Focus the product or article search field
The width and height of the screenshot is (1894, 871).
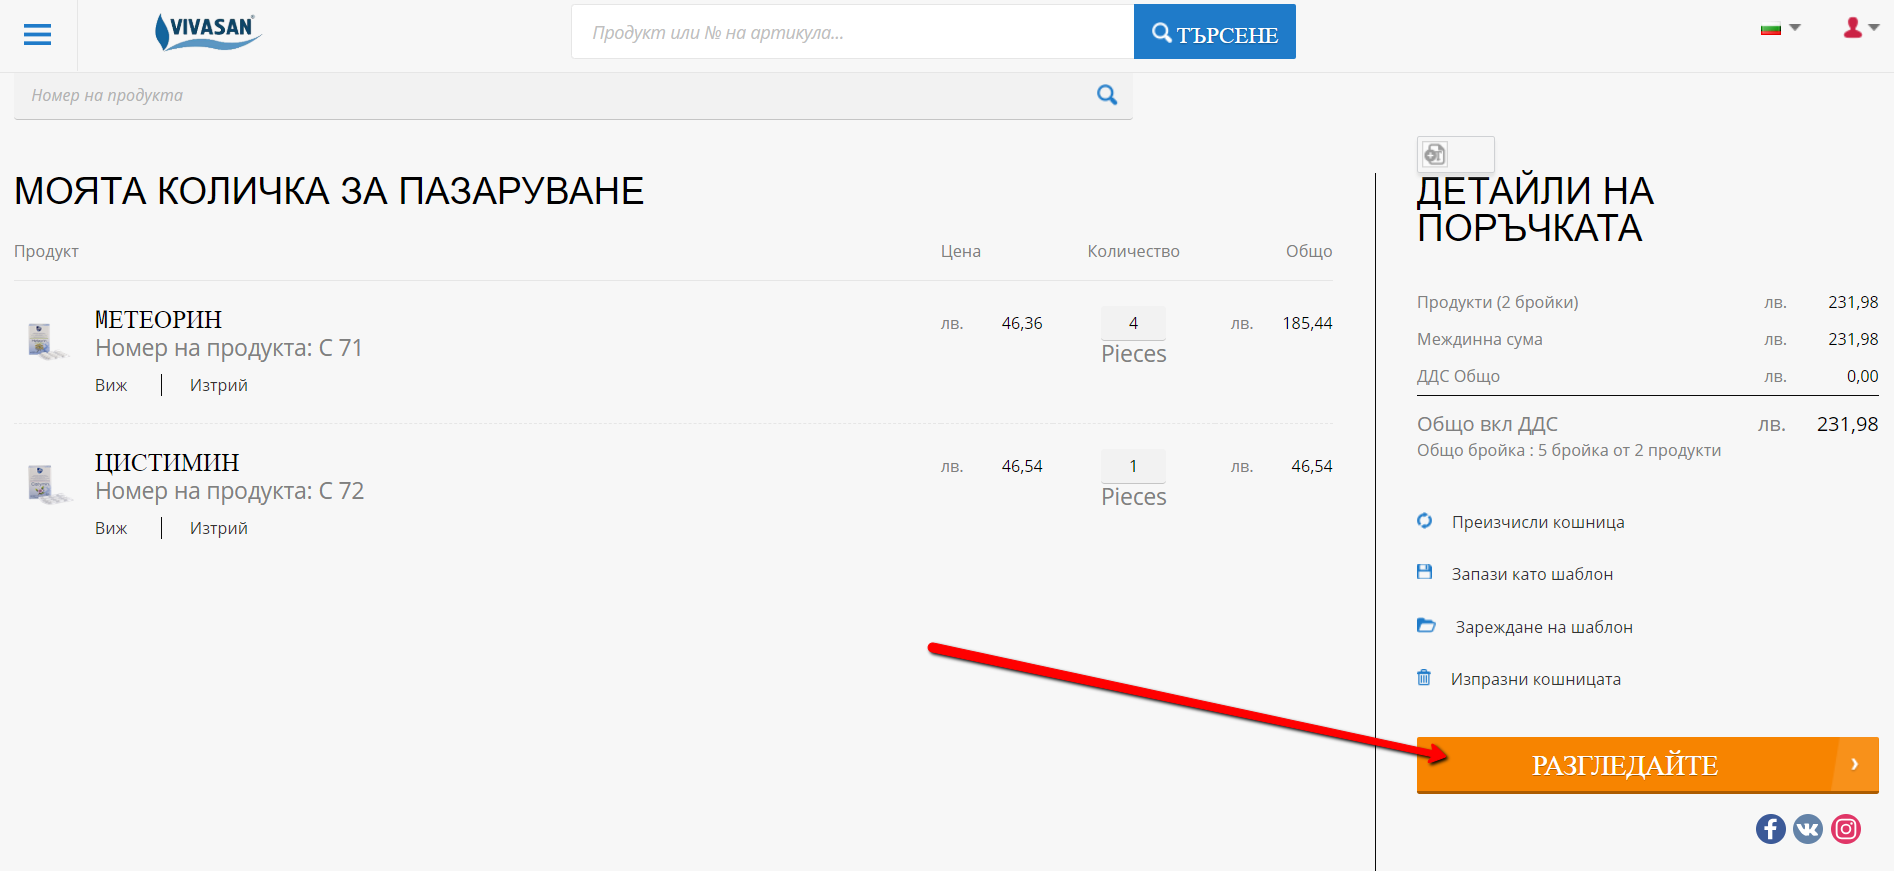click(852, 32)
